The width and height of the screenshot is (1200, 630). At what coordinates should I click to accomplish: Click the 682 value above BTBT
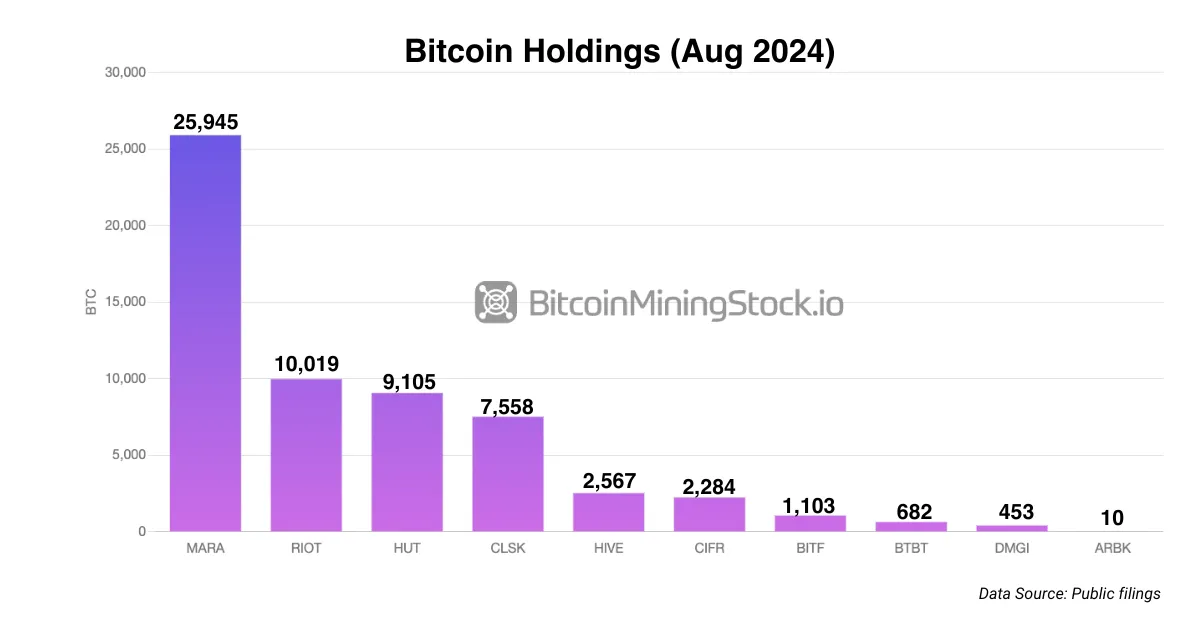pyautogui.click(x=911, y=511)
